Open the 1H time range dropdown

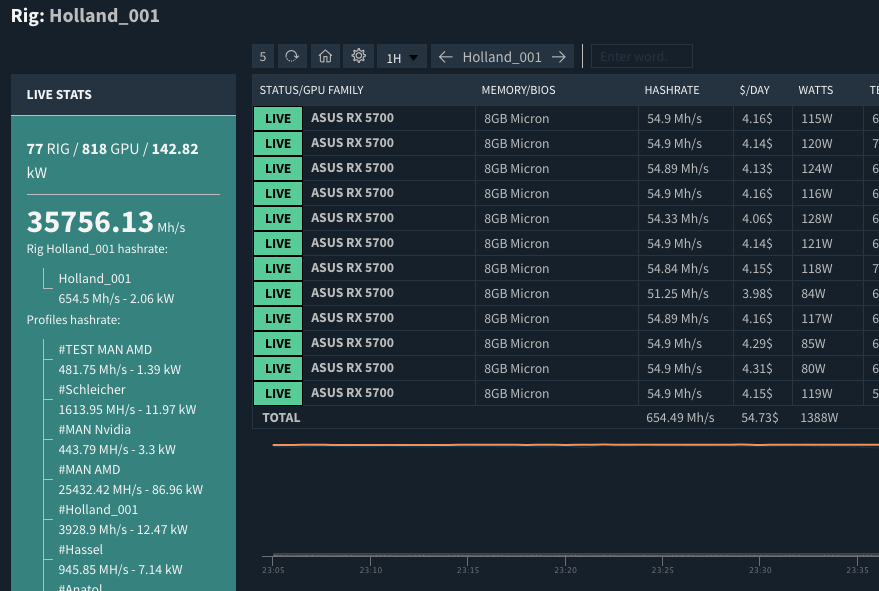(x=401, y=56)
